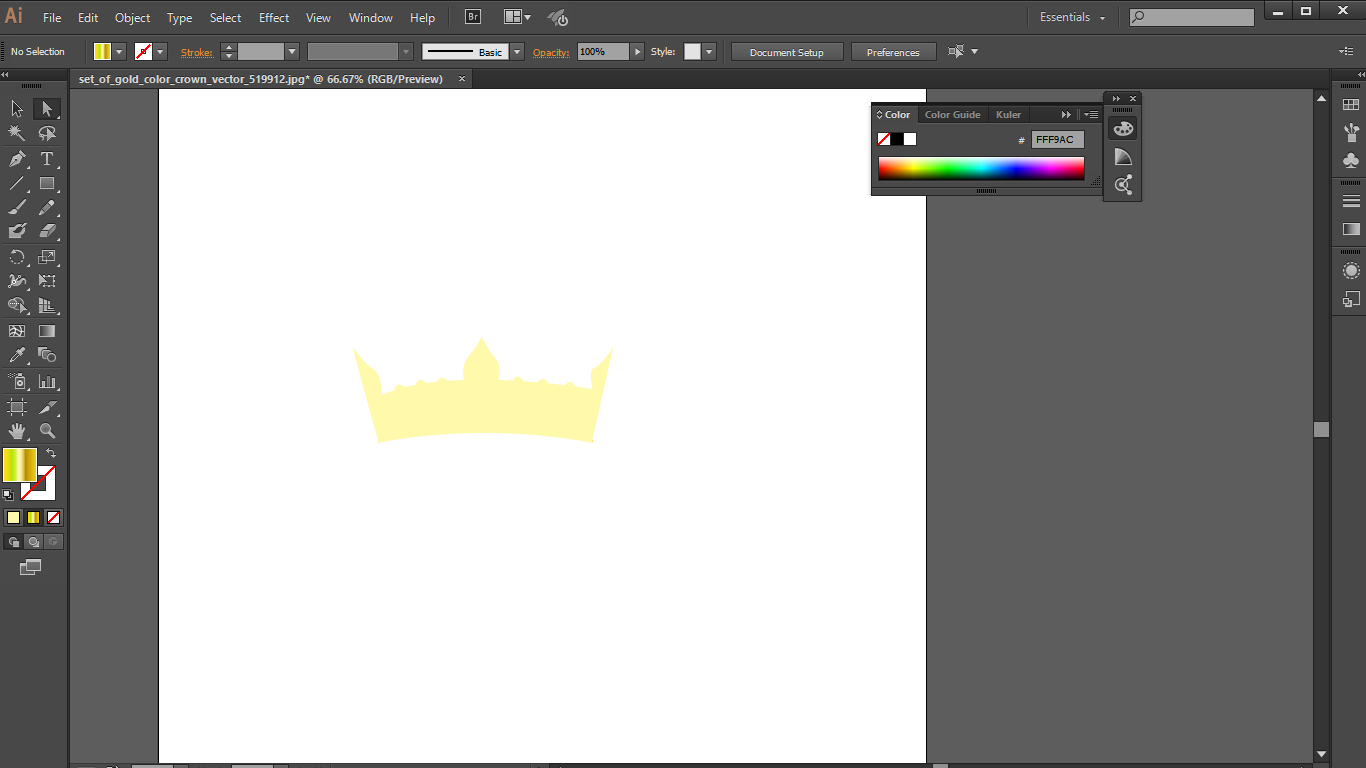The image size is (1366, 768).
Task: Switch to the Kuler tab
Action: (x=1008, y=114)
